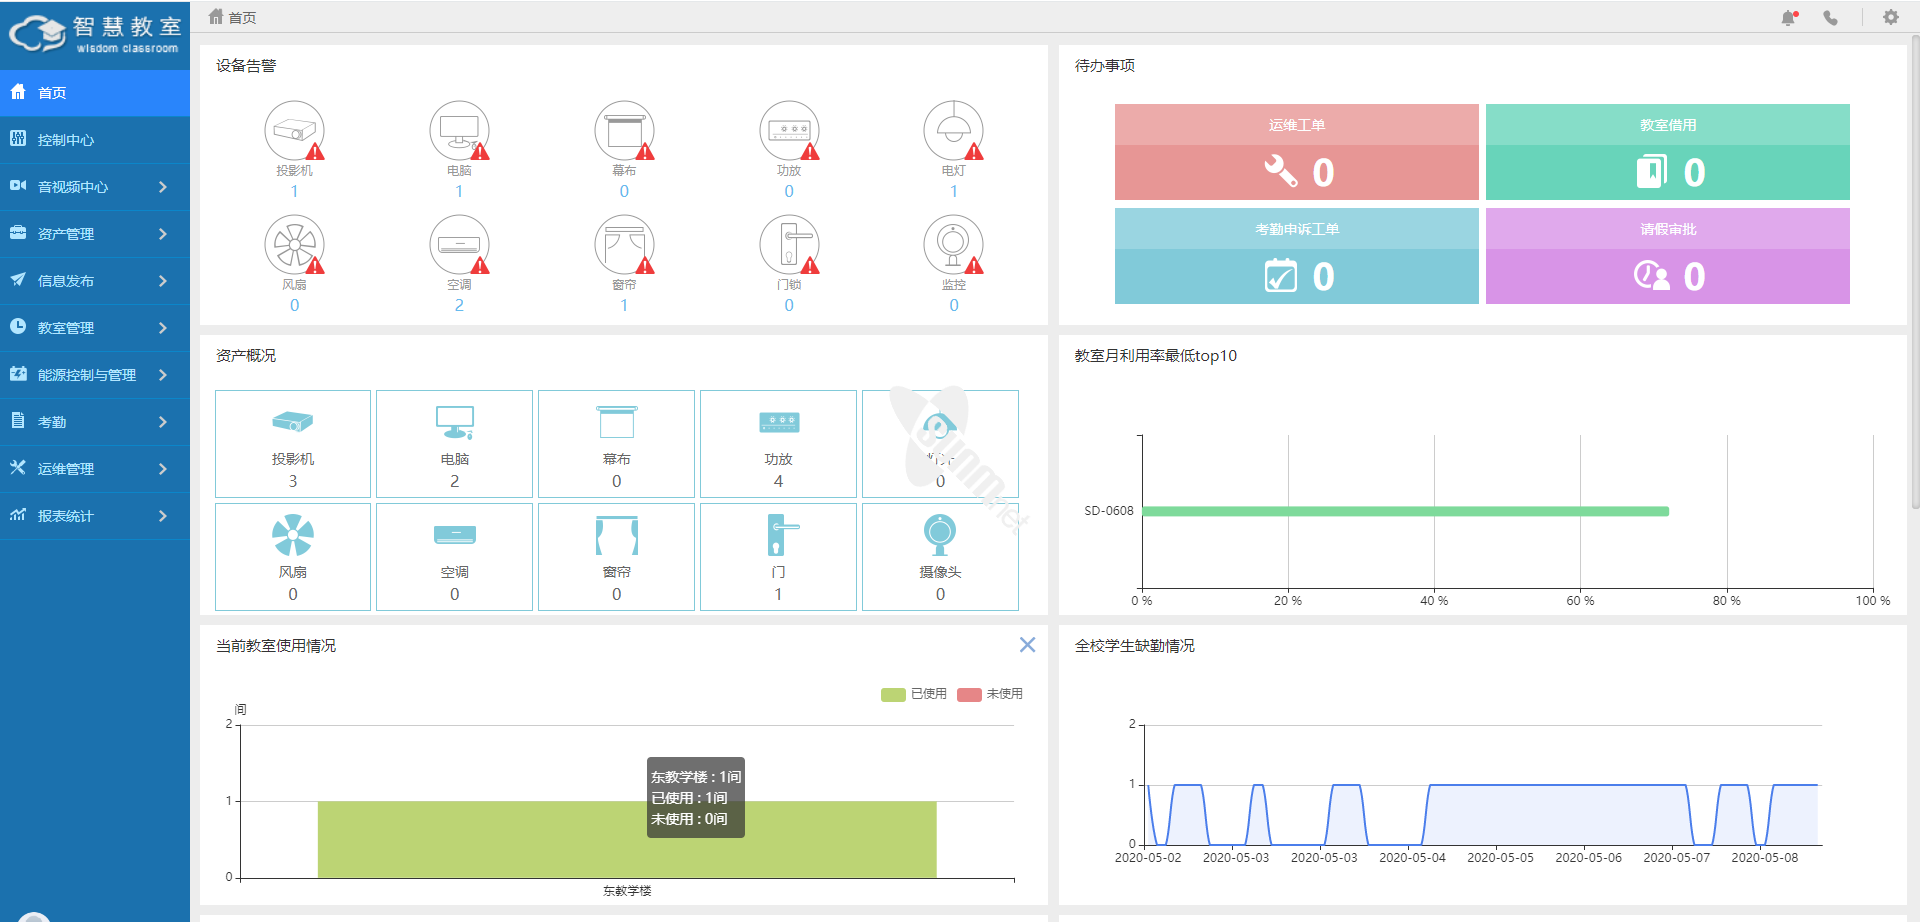Click the projector alarm icon

[294, 131]
